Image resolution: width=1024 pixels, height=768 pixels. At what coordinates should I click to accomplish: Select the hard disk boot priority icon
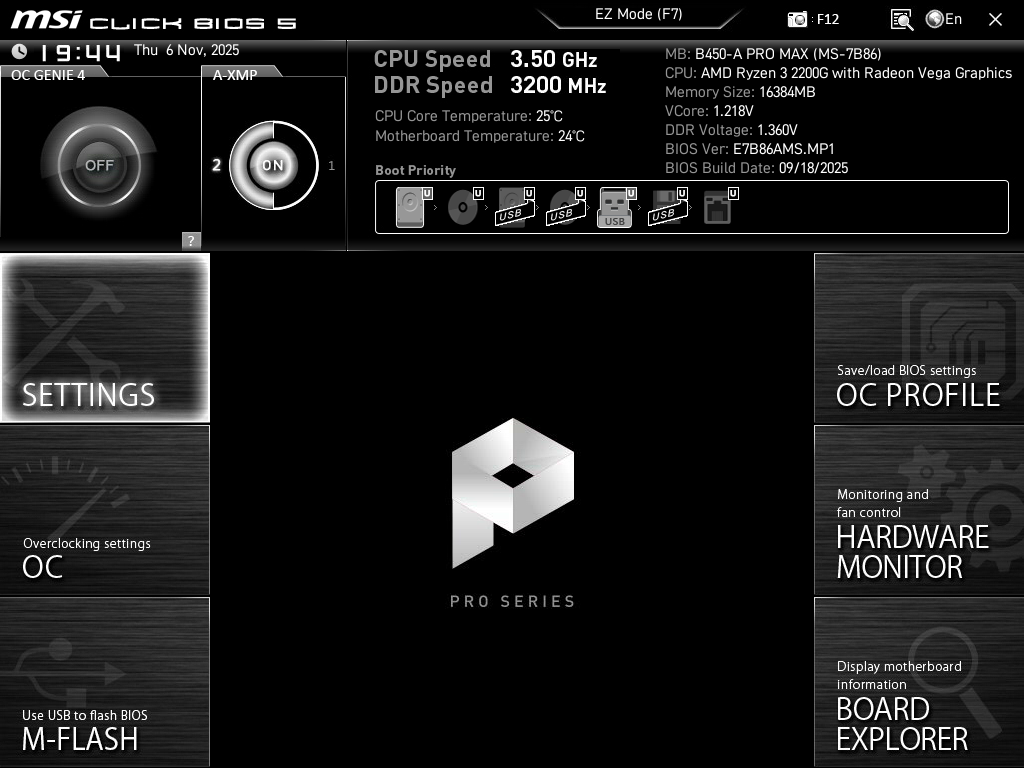click(408, 206)
